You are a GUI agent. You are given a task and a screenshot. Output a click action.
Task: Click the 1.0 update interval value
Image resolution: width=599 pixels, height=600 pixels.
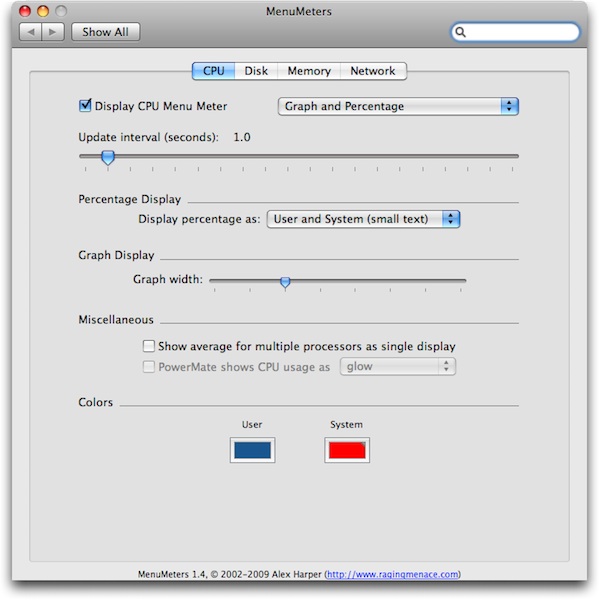[242, 137]
